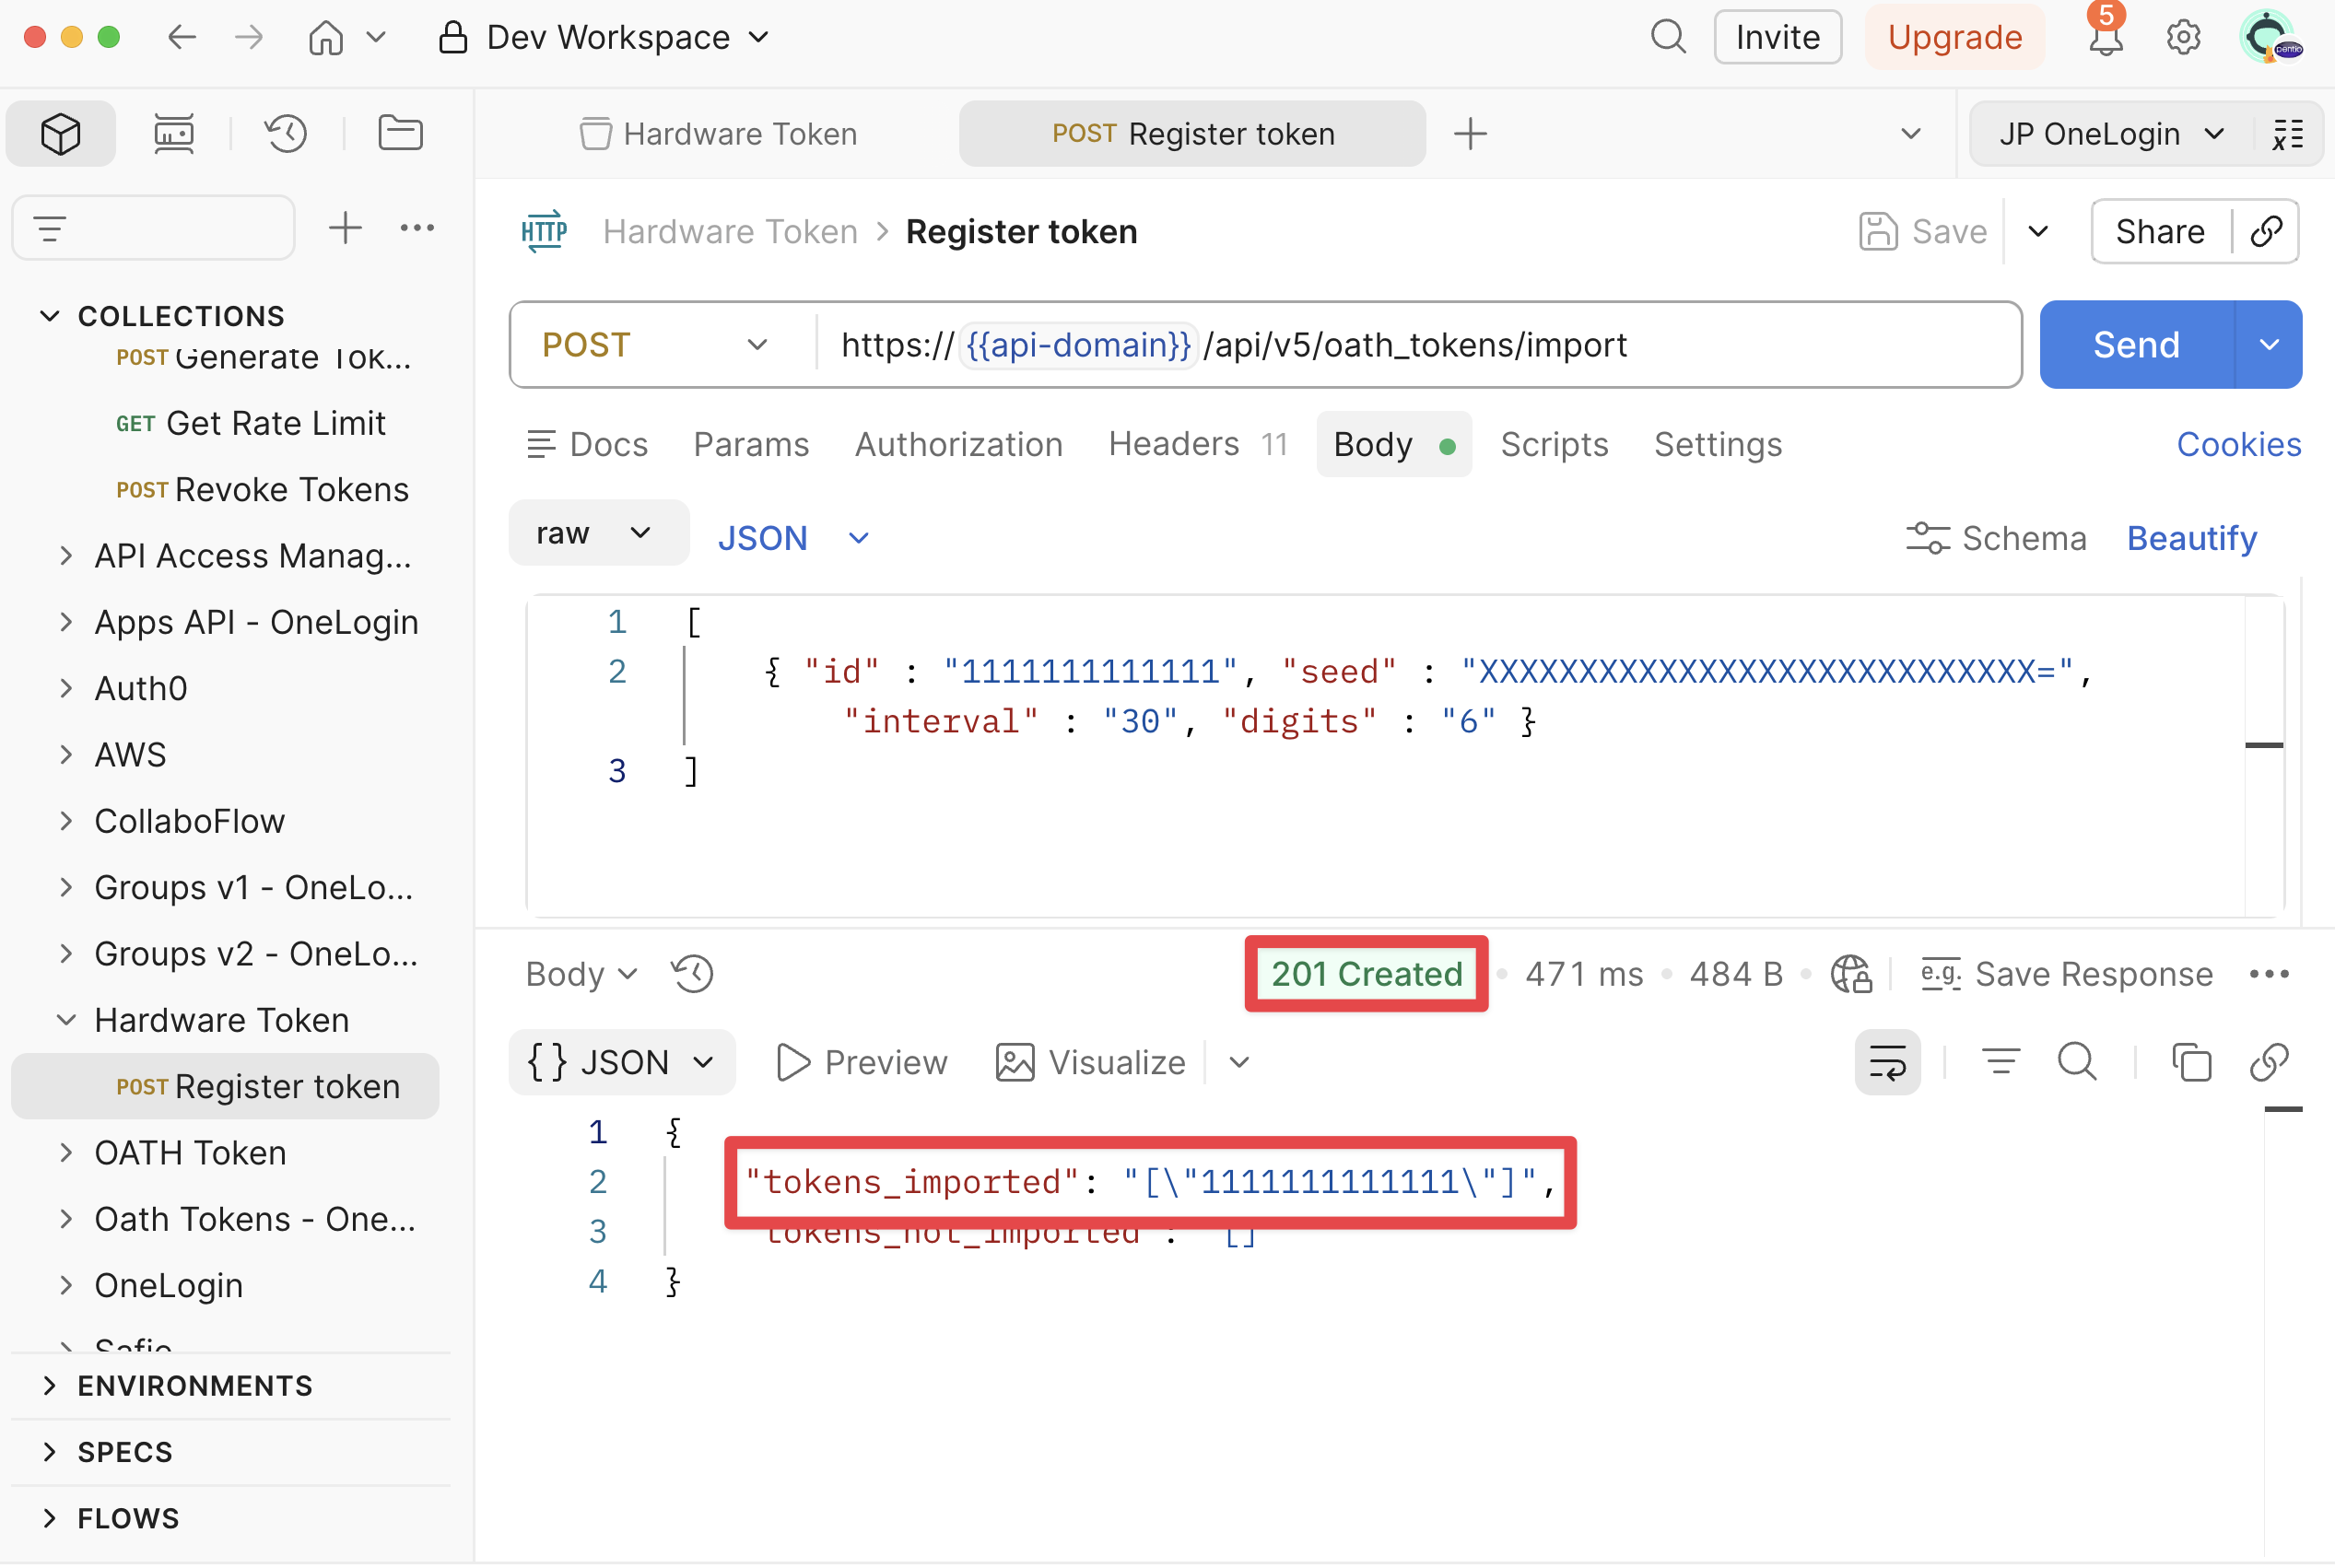Open the Params tab
The image size is (2335, 1568).
[751, 444]
